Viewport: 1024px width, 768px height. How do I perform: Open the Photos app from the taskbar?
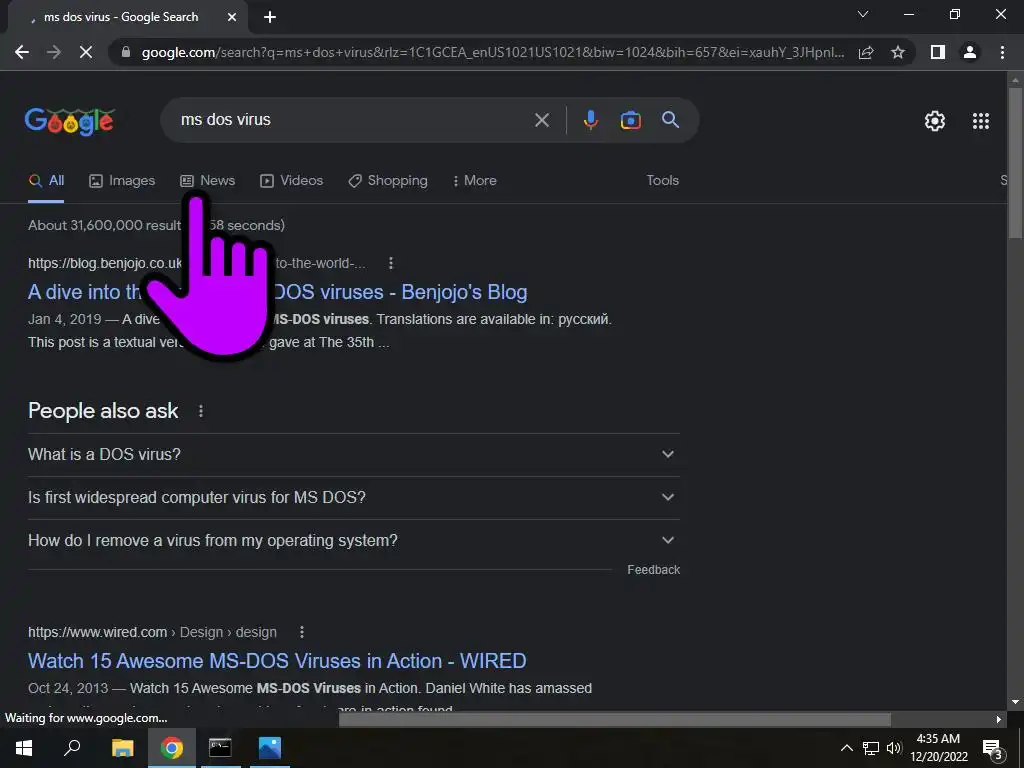(x=269, y=748)
